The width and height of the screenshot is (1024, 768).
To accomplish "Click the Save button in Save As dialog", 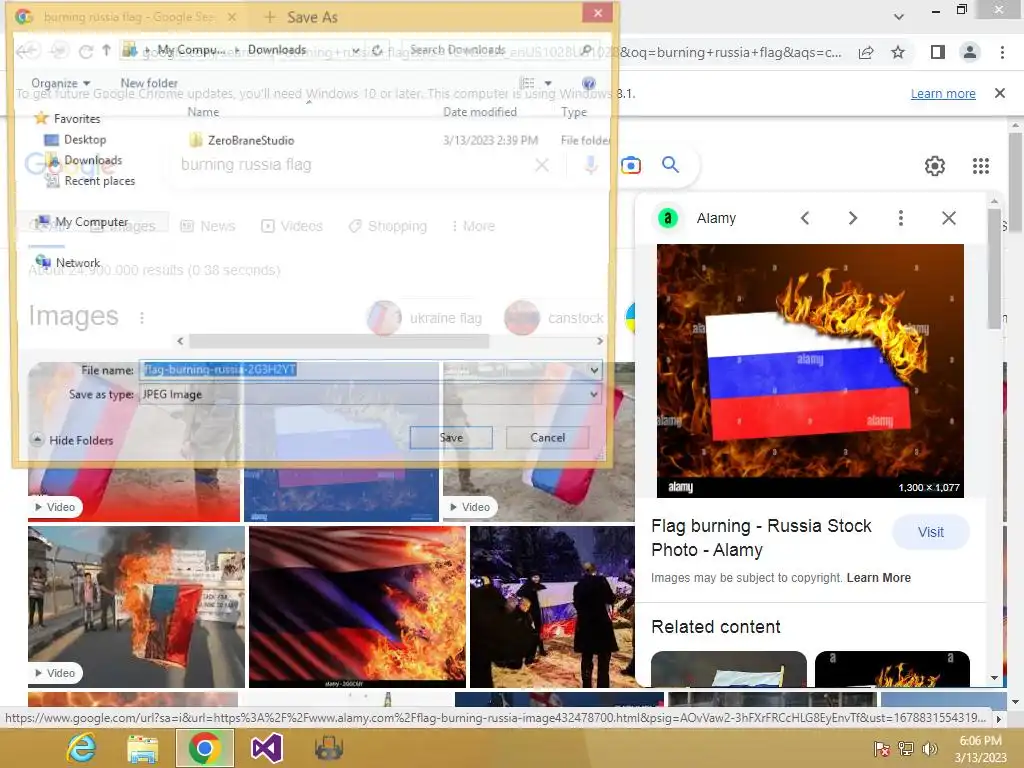I will pyautogui.click(x=451, y=438).
